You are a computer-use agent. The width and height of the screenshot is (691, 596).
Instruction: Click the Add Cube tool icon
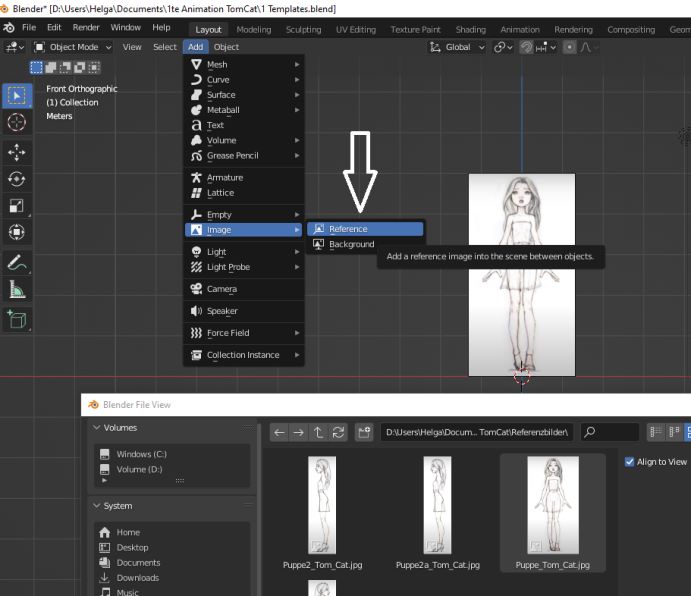tap(17, 319)
